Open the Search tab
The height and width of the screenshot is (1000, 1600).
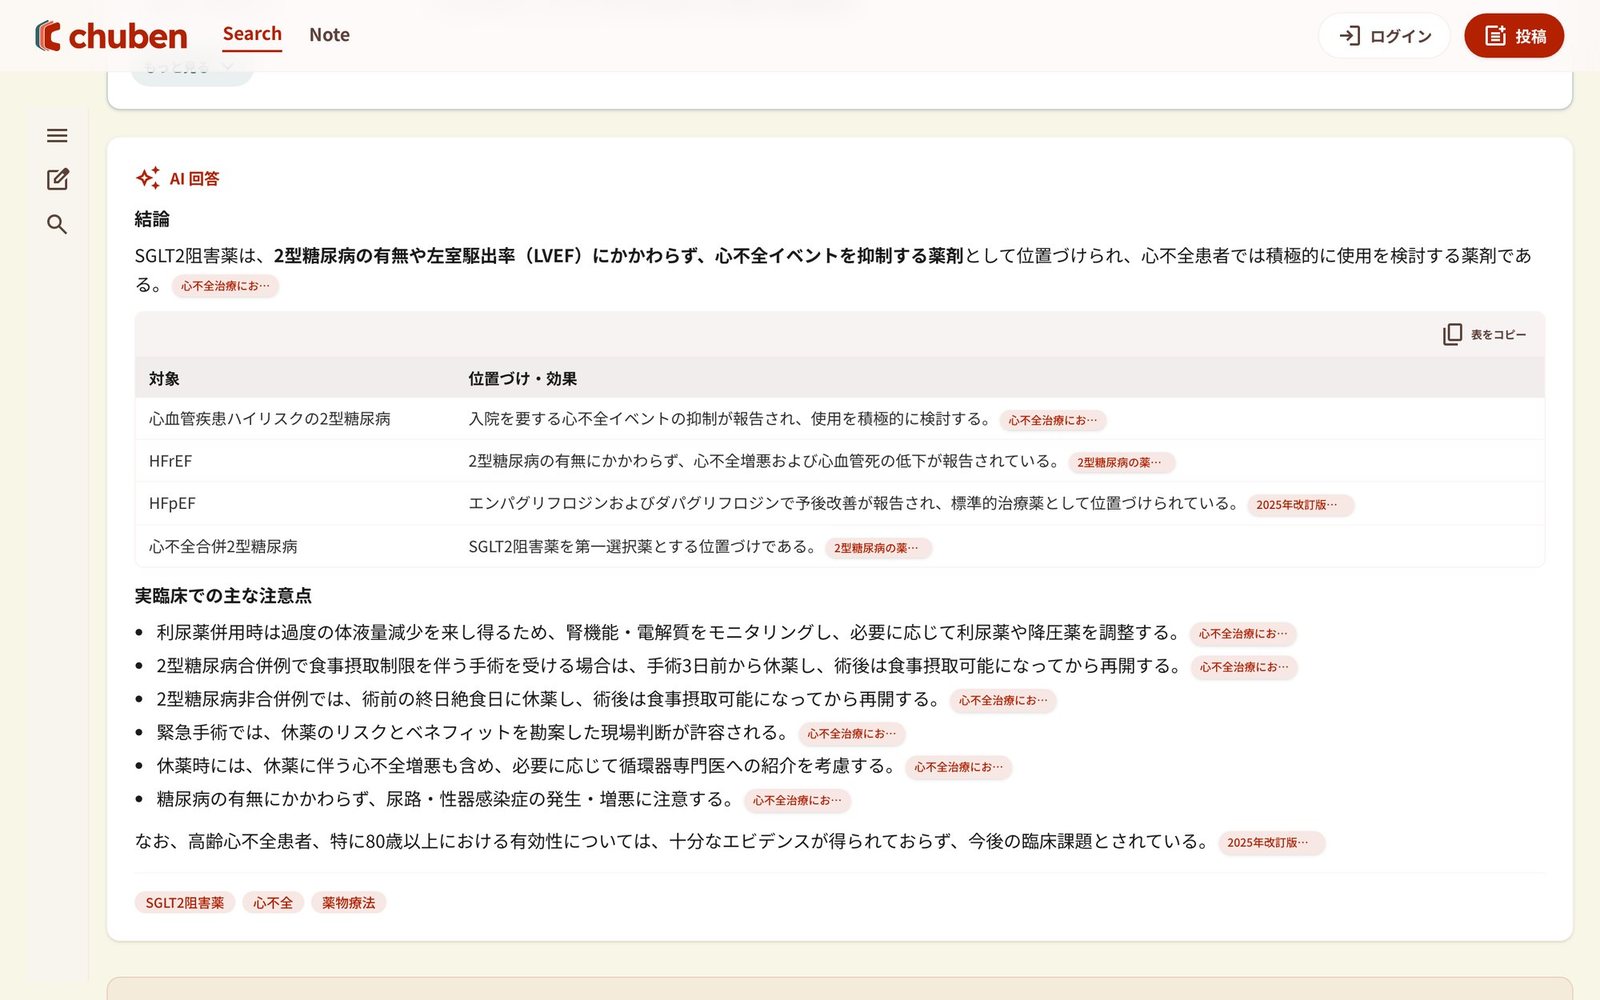tap(252, 34)
